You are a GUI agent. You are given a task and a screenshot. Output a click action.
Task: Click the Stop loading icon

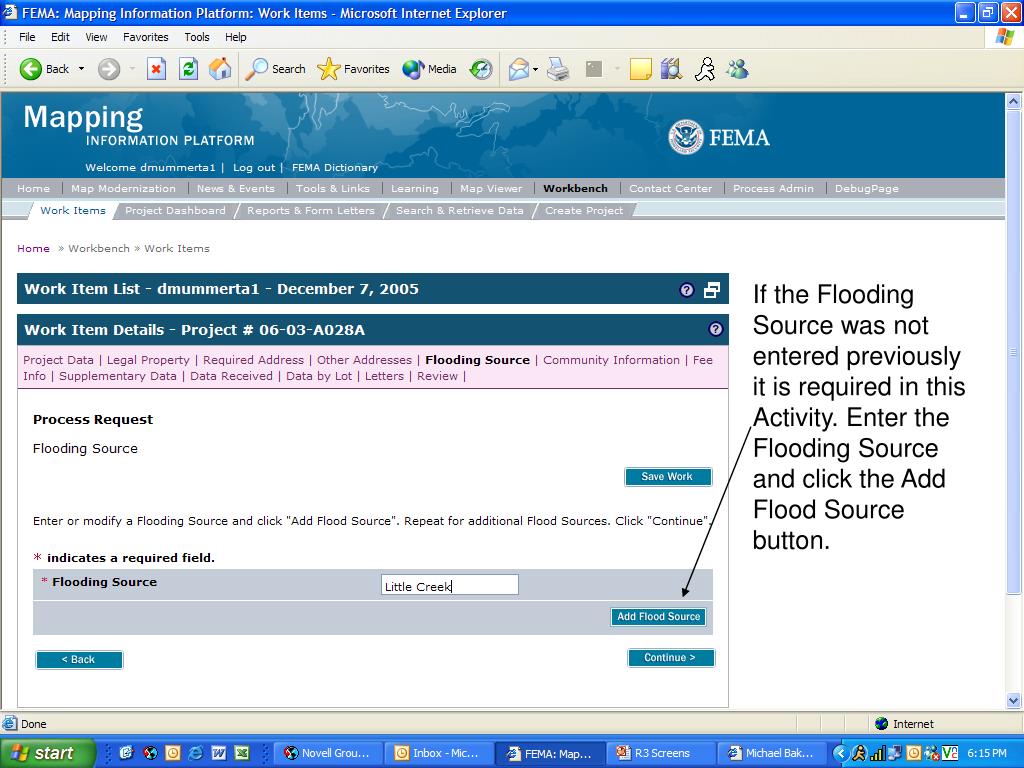[x=156, y=69]
